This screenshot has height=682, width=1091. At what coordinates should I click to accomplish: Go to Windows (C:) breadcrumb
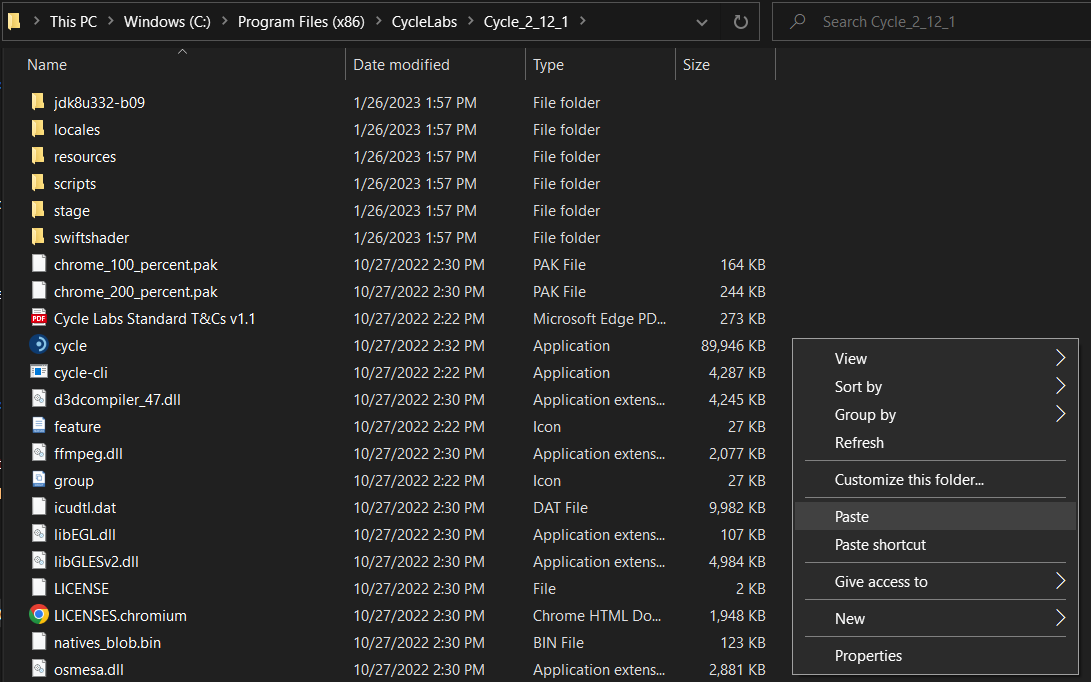point(167,22)
